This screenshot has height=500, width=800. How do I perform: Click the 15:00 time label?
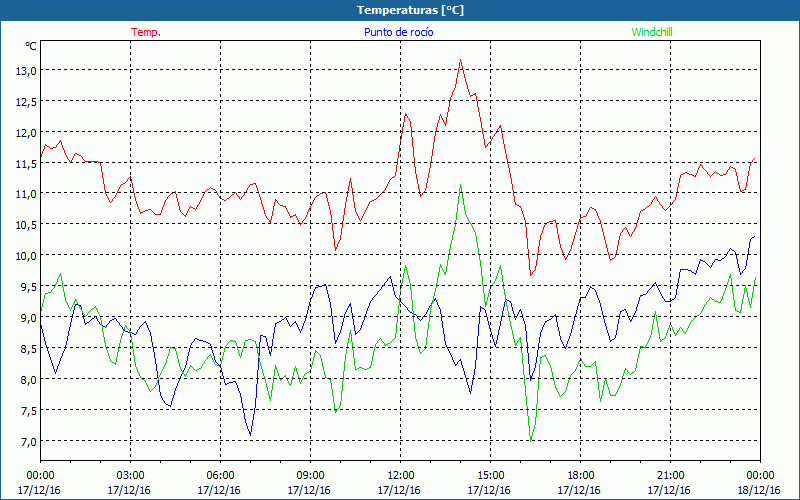tap(490, 476)
